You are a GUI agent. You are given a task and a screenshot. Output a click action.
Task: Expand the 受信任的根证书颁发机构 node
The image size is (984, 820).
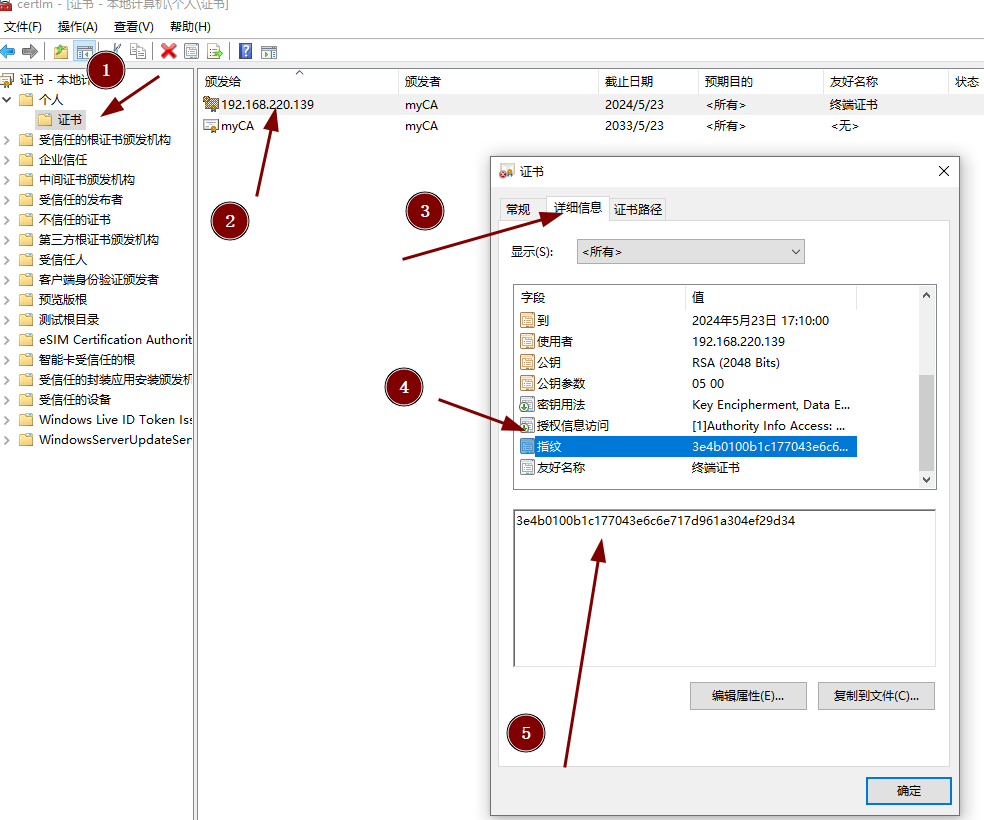(x=7, y=139)
